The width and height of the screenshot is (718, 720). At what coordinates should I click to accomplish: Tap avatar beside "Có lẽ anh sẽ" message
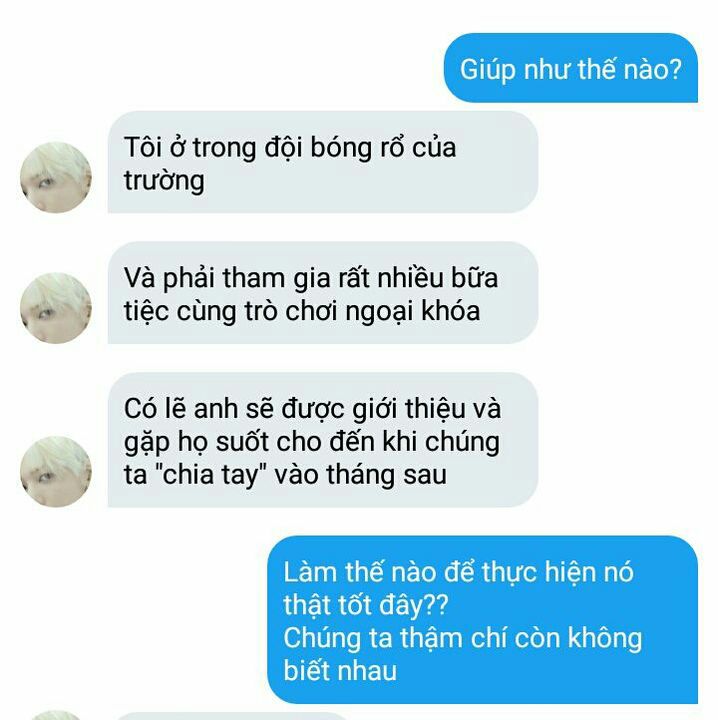(56, 472)
